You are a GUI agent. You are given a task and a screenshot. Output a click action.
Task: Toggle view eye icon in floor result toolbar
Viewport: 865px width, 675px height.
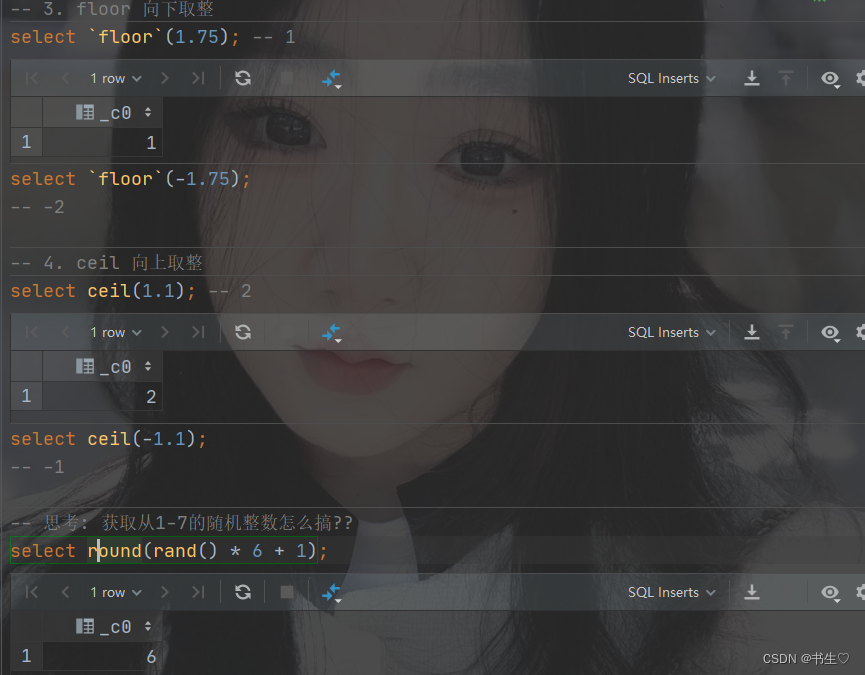click(830, 79)
